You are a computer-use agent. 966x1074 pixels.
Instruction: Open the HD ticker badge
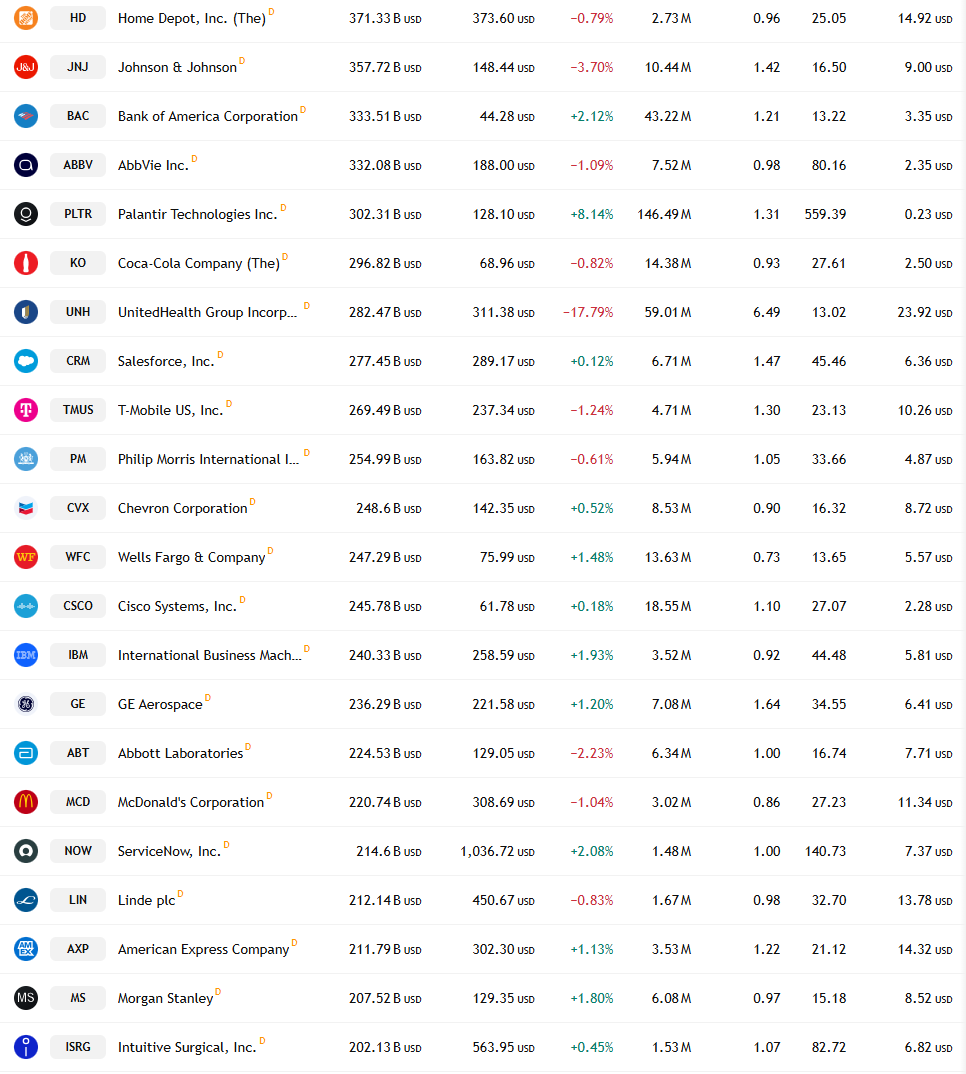coord(78,18)
